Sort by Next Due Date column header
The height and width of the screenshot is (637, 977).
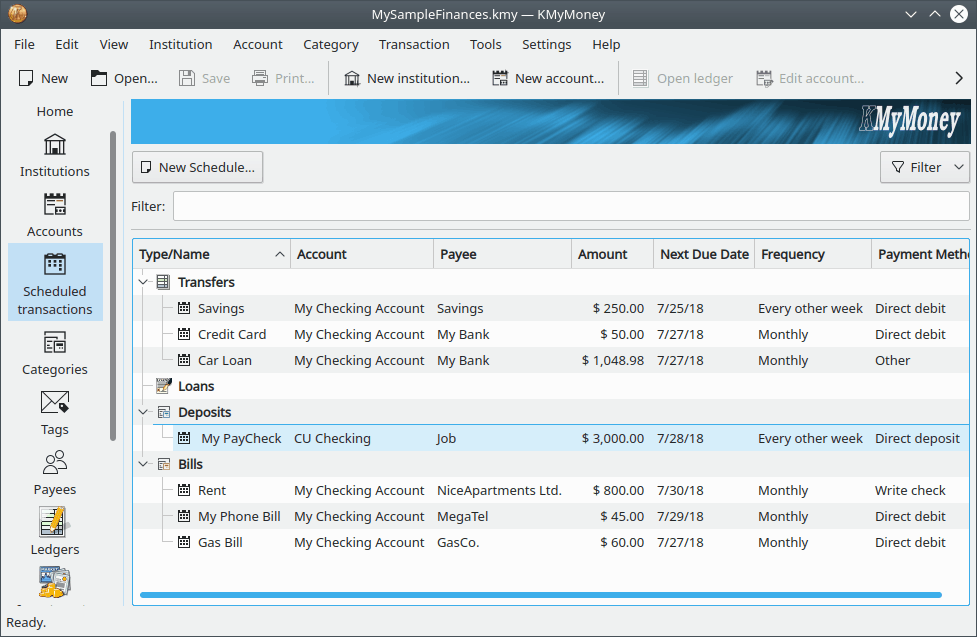pyautogui.click(x=704, y=254)
